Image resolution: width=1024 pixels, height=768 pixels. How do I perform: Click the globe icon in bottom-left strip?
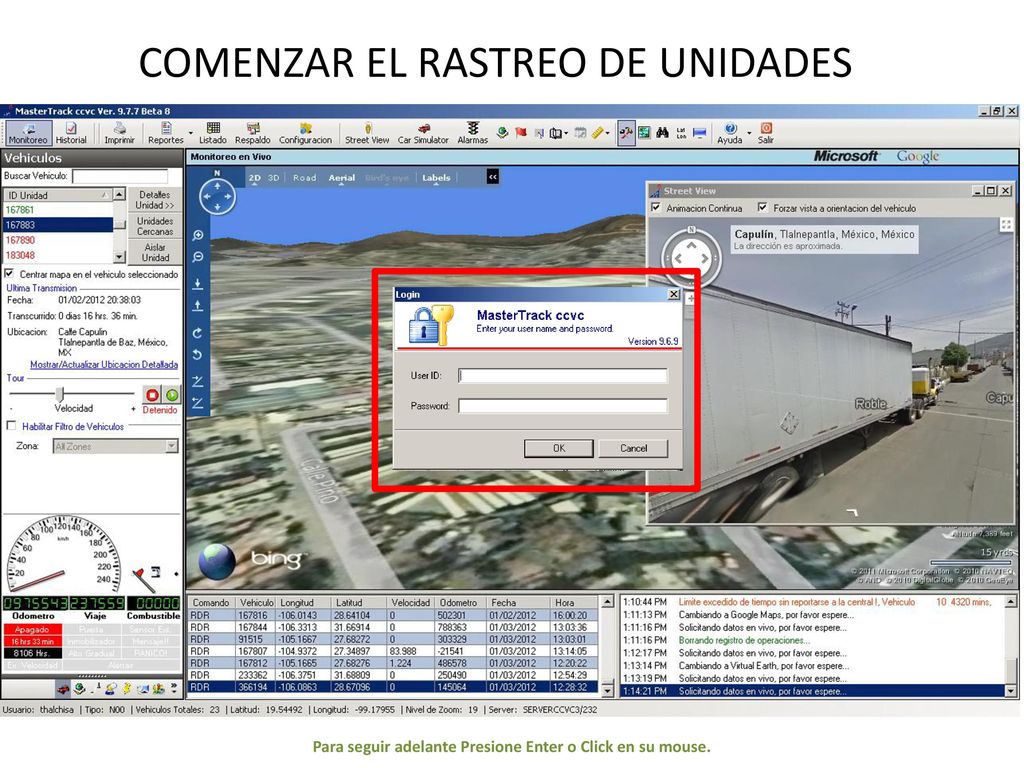coord(80,688)
